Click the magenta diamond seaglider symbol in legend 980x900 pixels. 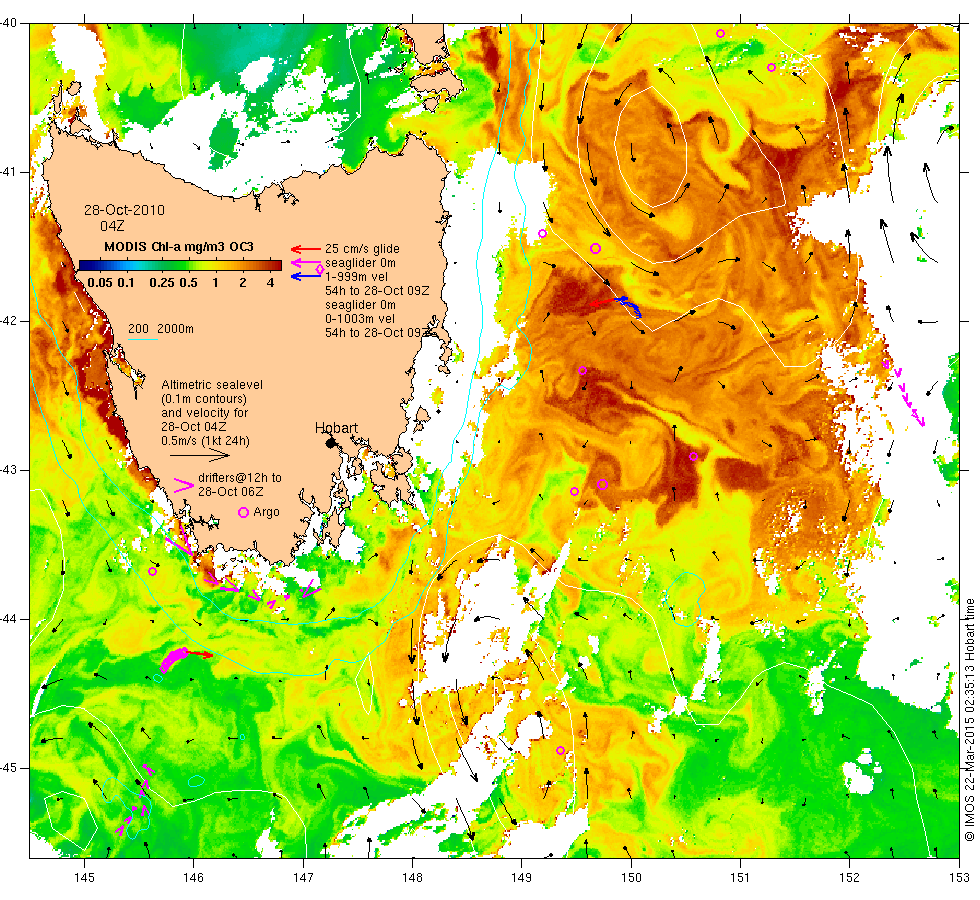click(x=320, y=269)
